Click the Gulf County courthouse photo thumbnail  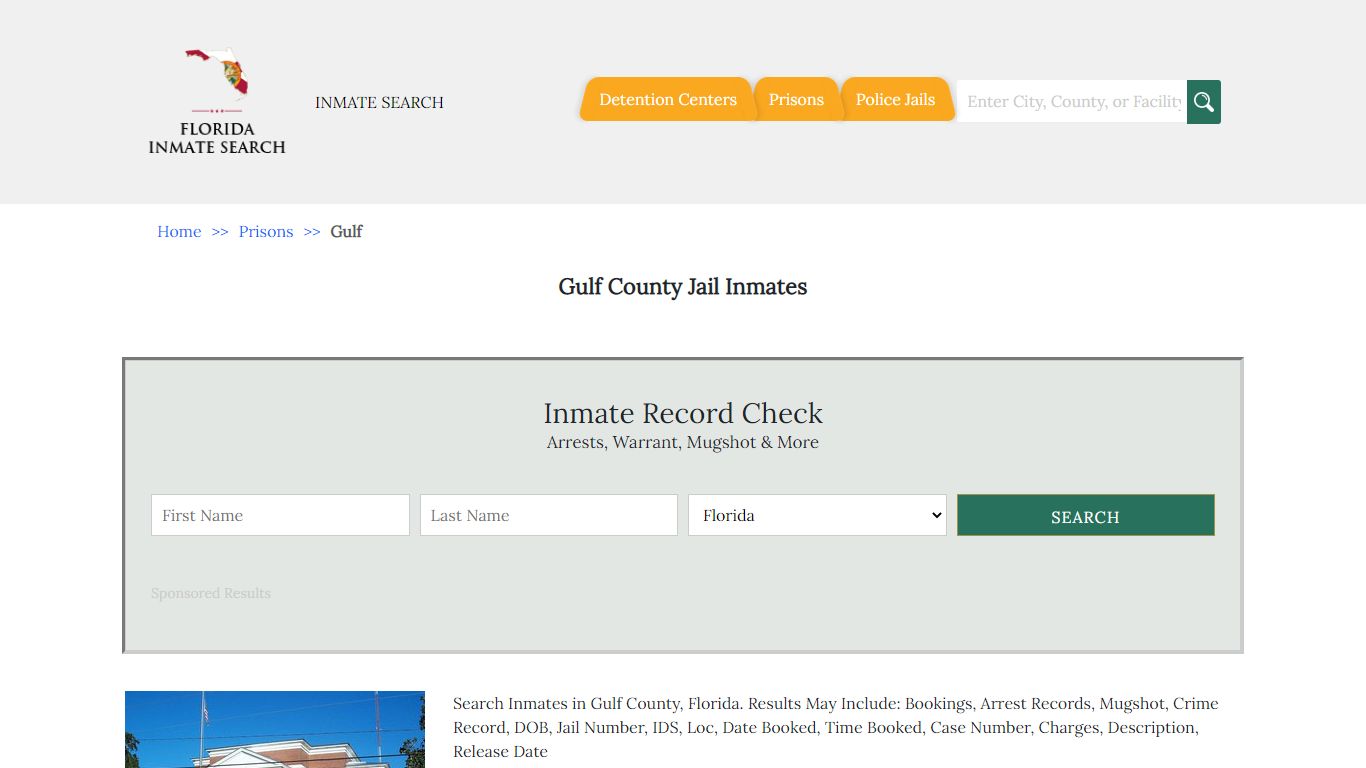pyautogui.click(x=275, y=729)
